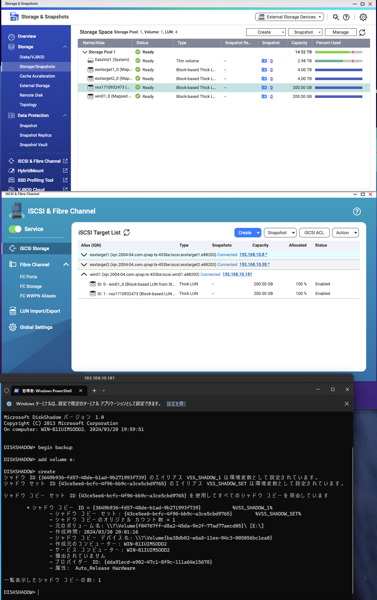The height and width of the screenshot is (600, 377).
Task: Click the iSCSI ACL button
Action: 314,233
